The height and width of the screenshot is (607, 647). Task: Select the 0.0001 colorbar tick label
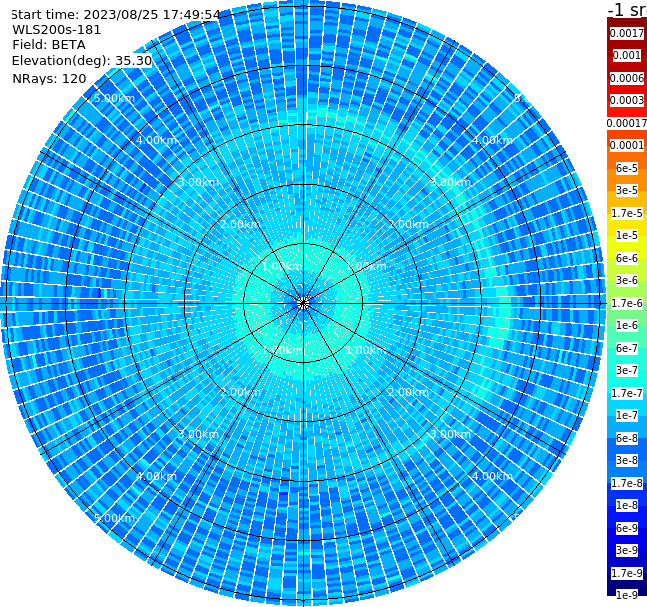627,145
